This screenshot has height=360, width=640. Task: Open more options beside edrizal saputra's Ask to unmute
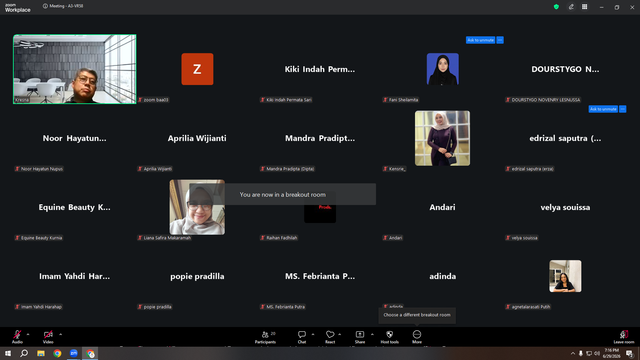click(x=622, y=109)
